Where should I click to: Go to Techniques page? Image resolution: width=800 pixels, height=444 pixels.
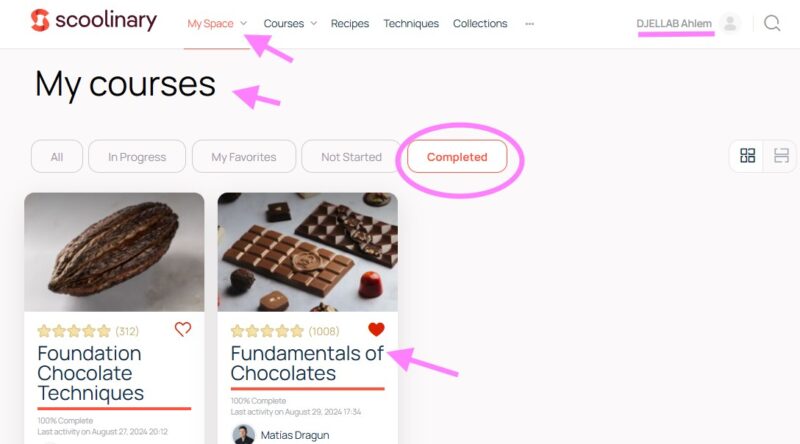point(411,23)
